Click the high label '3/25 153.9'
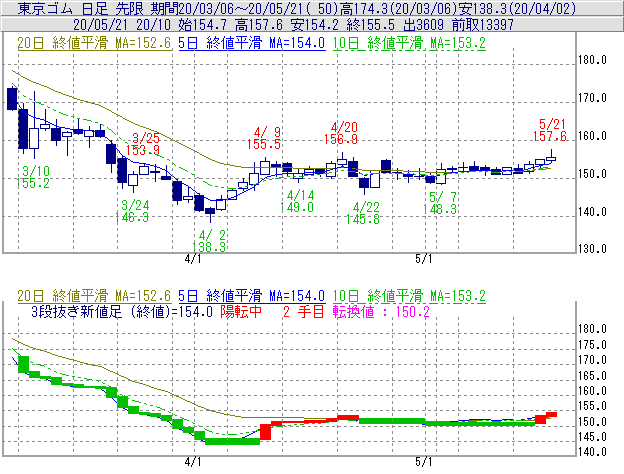The width and height of the screenshot is (624, 474). coord(143,144)
